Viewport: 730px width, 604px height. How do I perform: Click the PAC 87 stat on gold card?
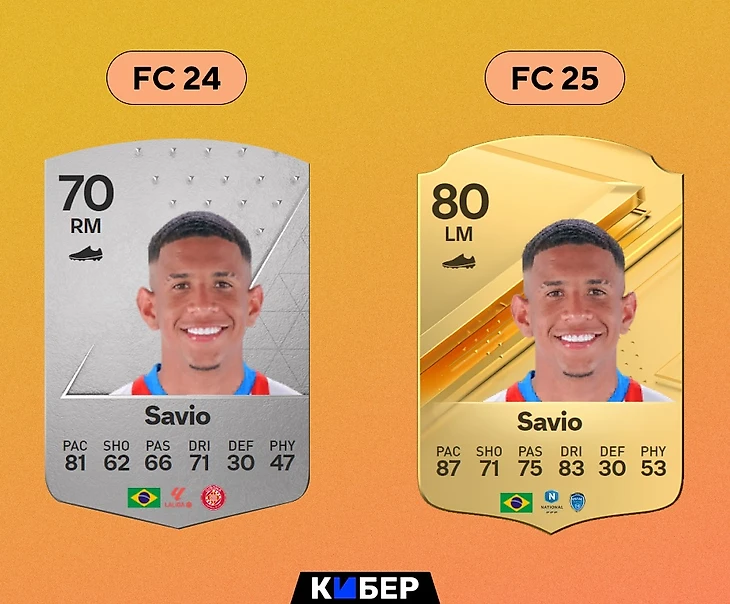[448, 462]
